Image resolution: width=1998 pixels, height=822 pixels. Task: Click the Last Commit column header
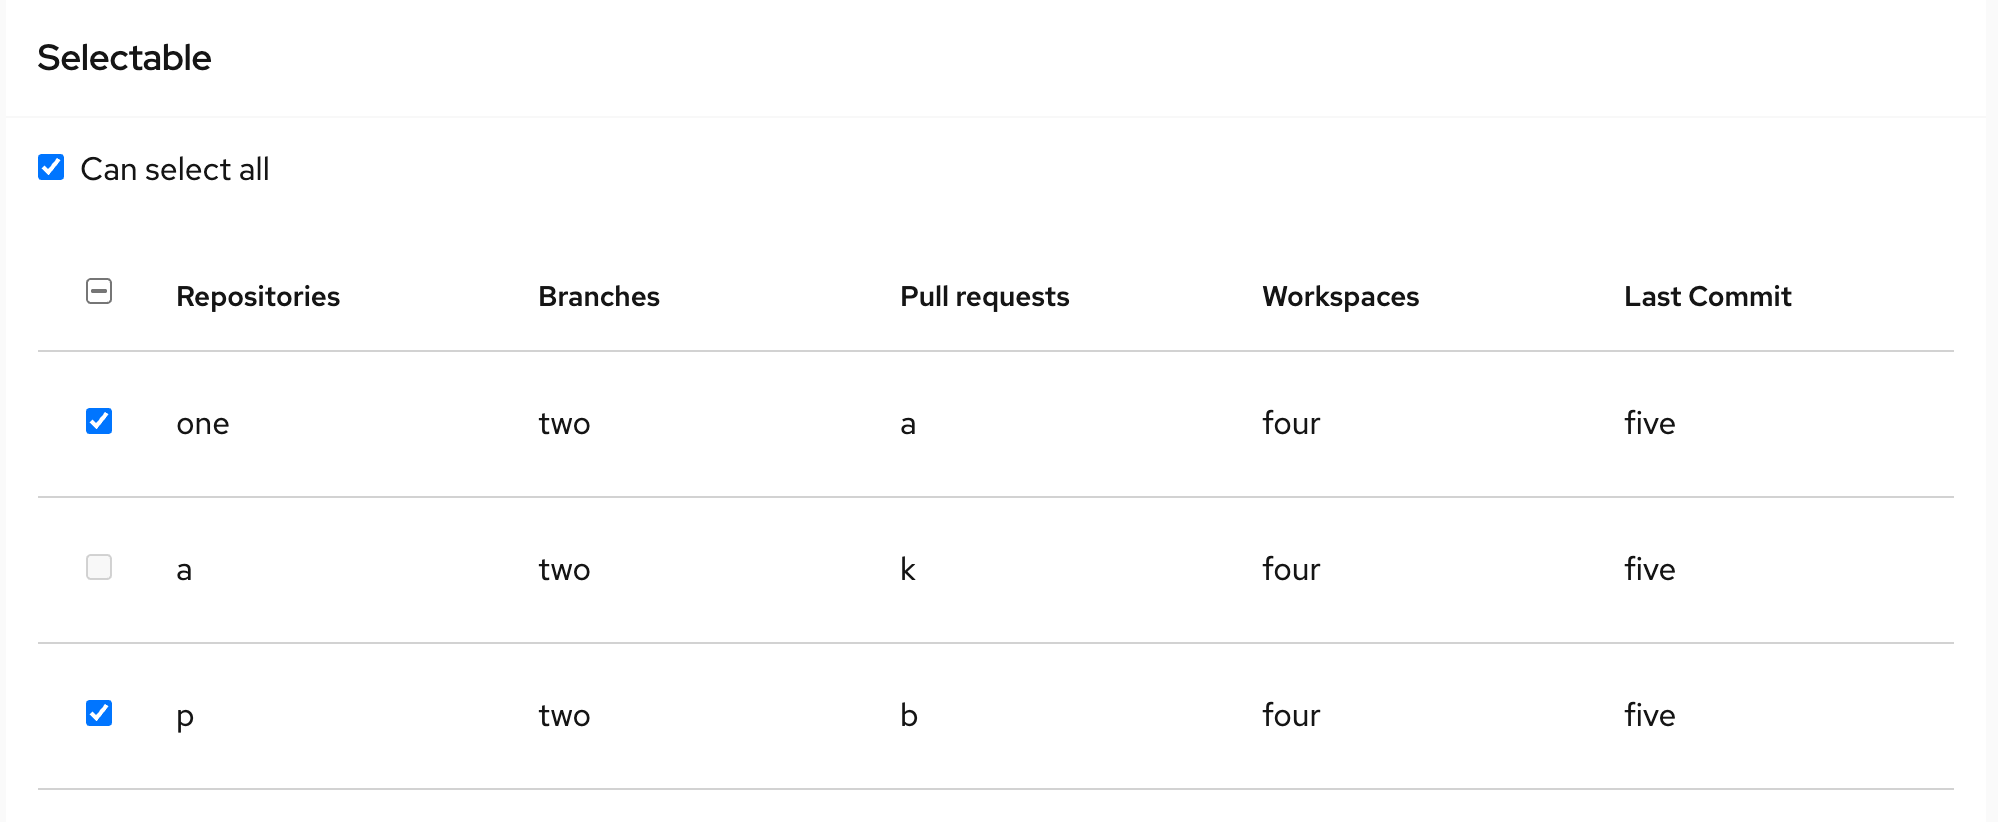pyautogui.click(x=1708, y=296)
